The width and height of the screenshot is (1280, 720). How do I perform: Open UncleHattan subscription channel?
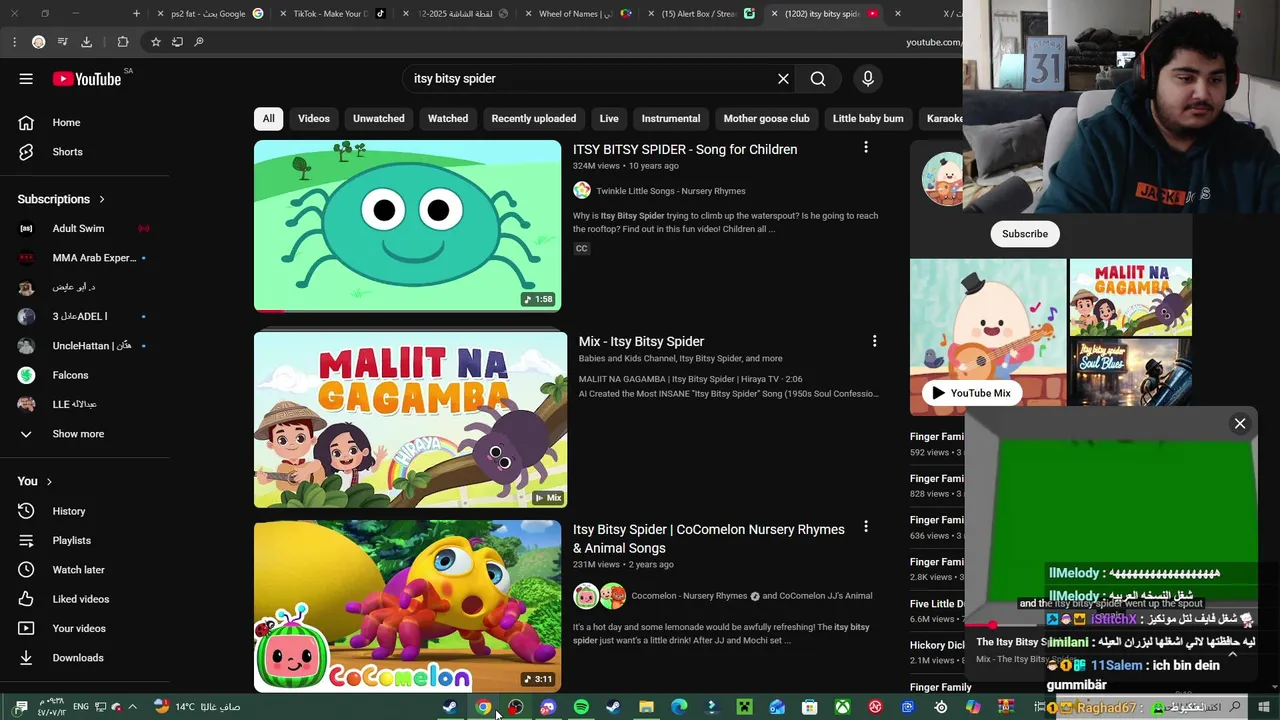(85, 346)
